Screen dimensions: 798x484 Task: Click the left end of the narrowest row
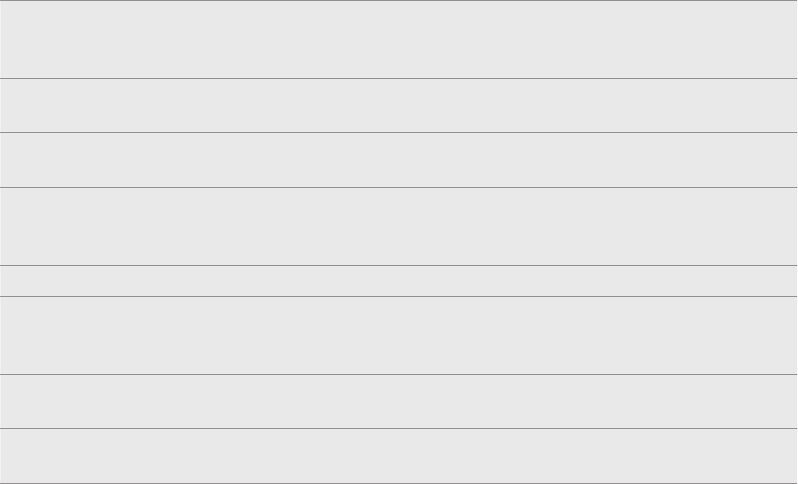tap(12, 281)
